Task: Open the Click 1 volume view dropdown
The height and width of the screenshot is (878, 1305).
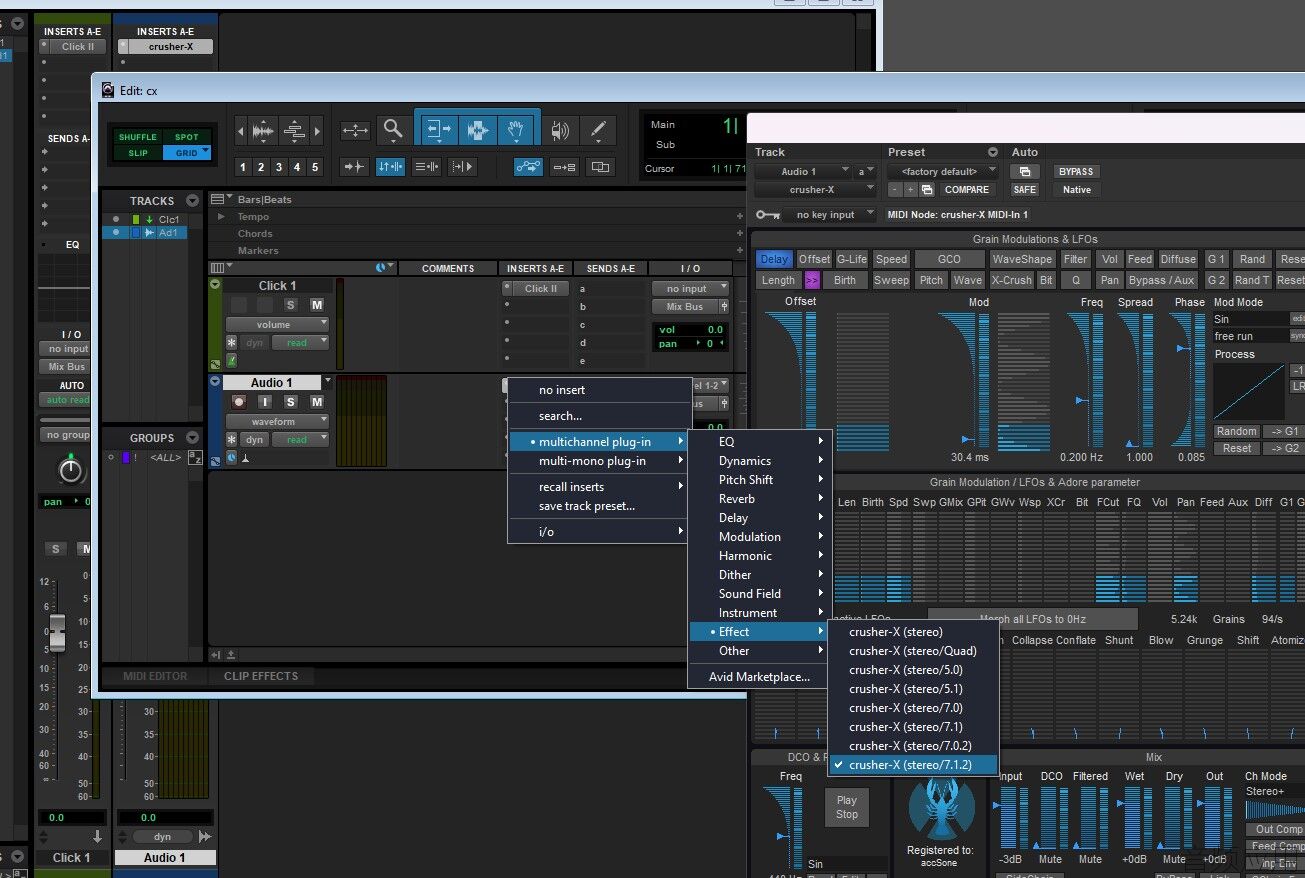Action: pyautogui.click(x=277, y=324)
